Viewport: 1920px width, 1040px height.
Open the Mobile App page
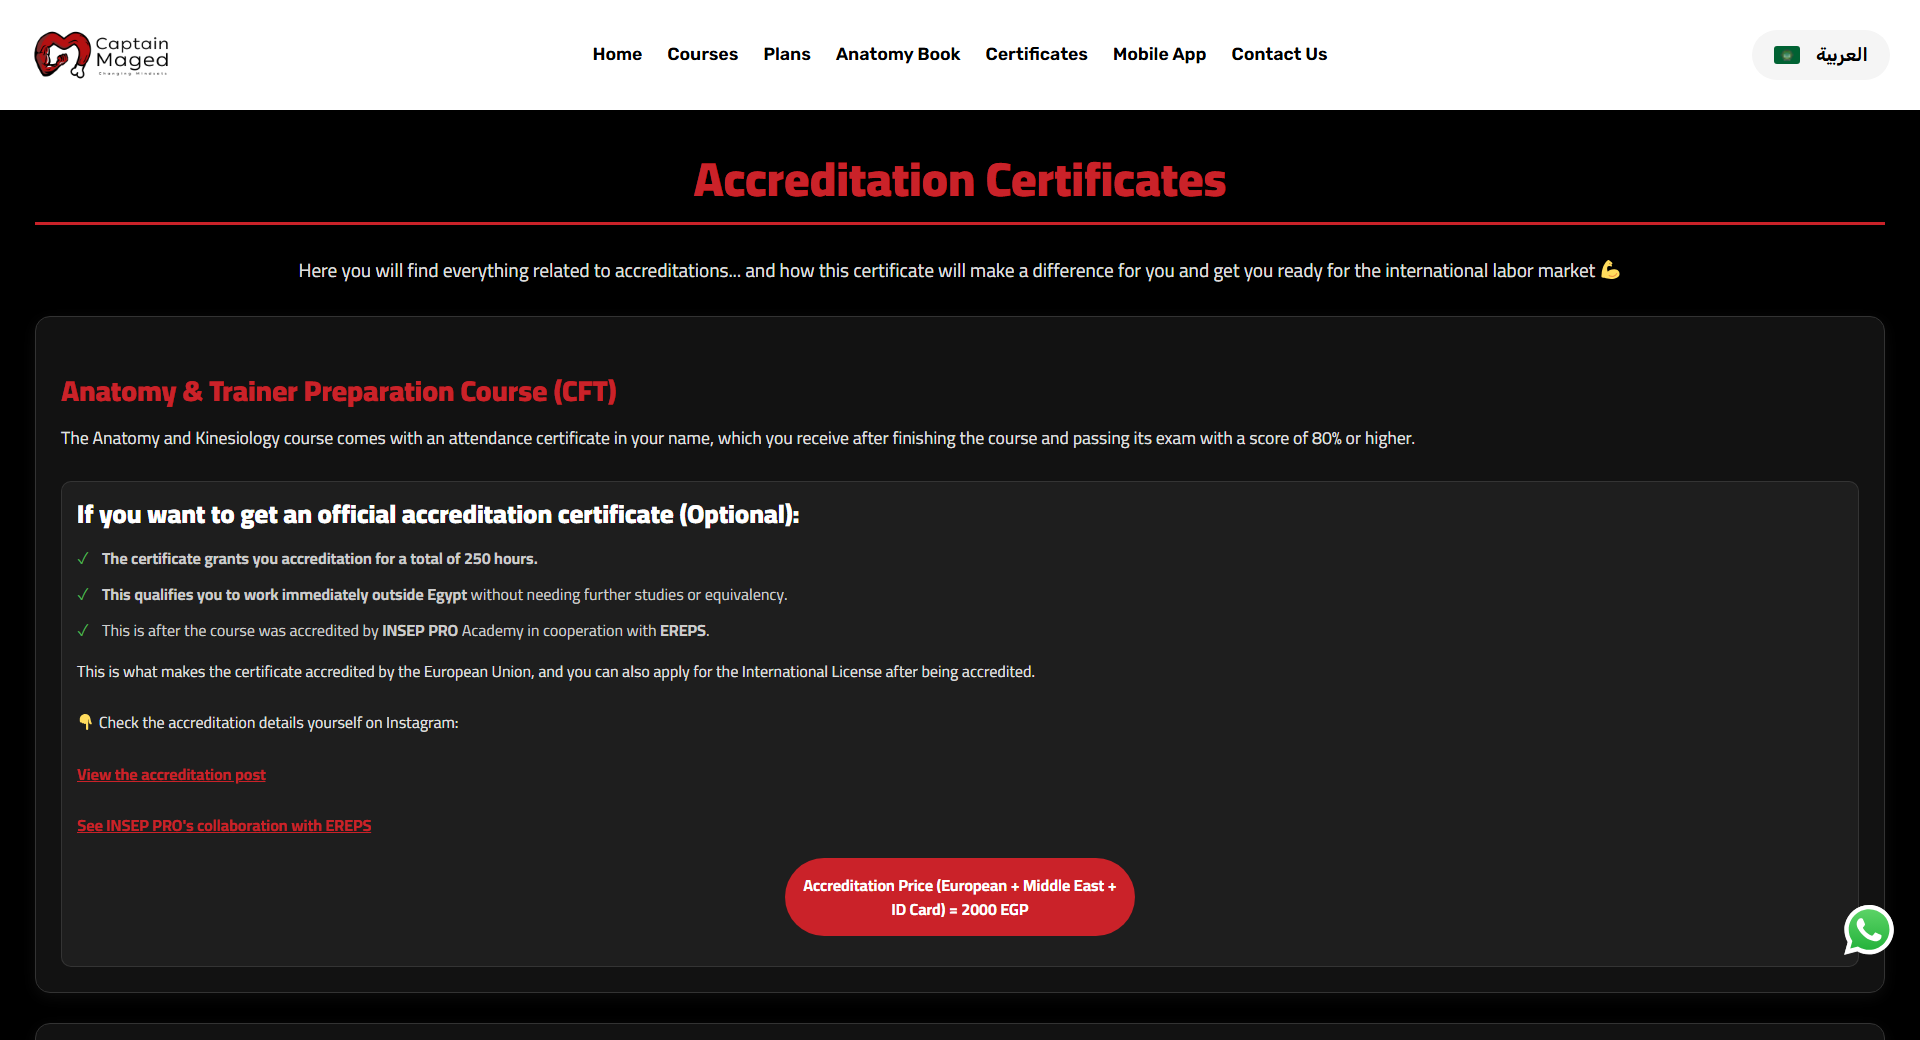click(x=1159, y=54)
